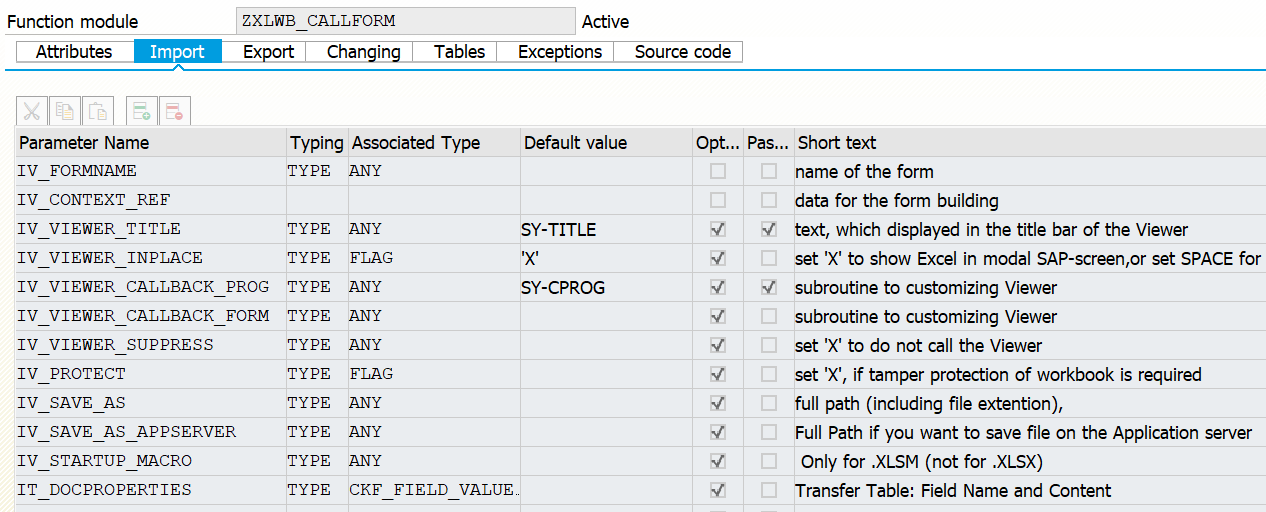1266x512 pixels.
Task: Select the IV_VIEWER_CALLBACK_FORM parameter cell
Action: 151,316
